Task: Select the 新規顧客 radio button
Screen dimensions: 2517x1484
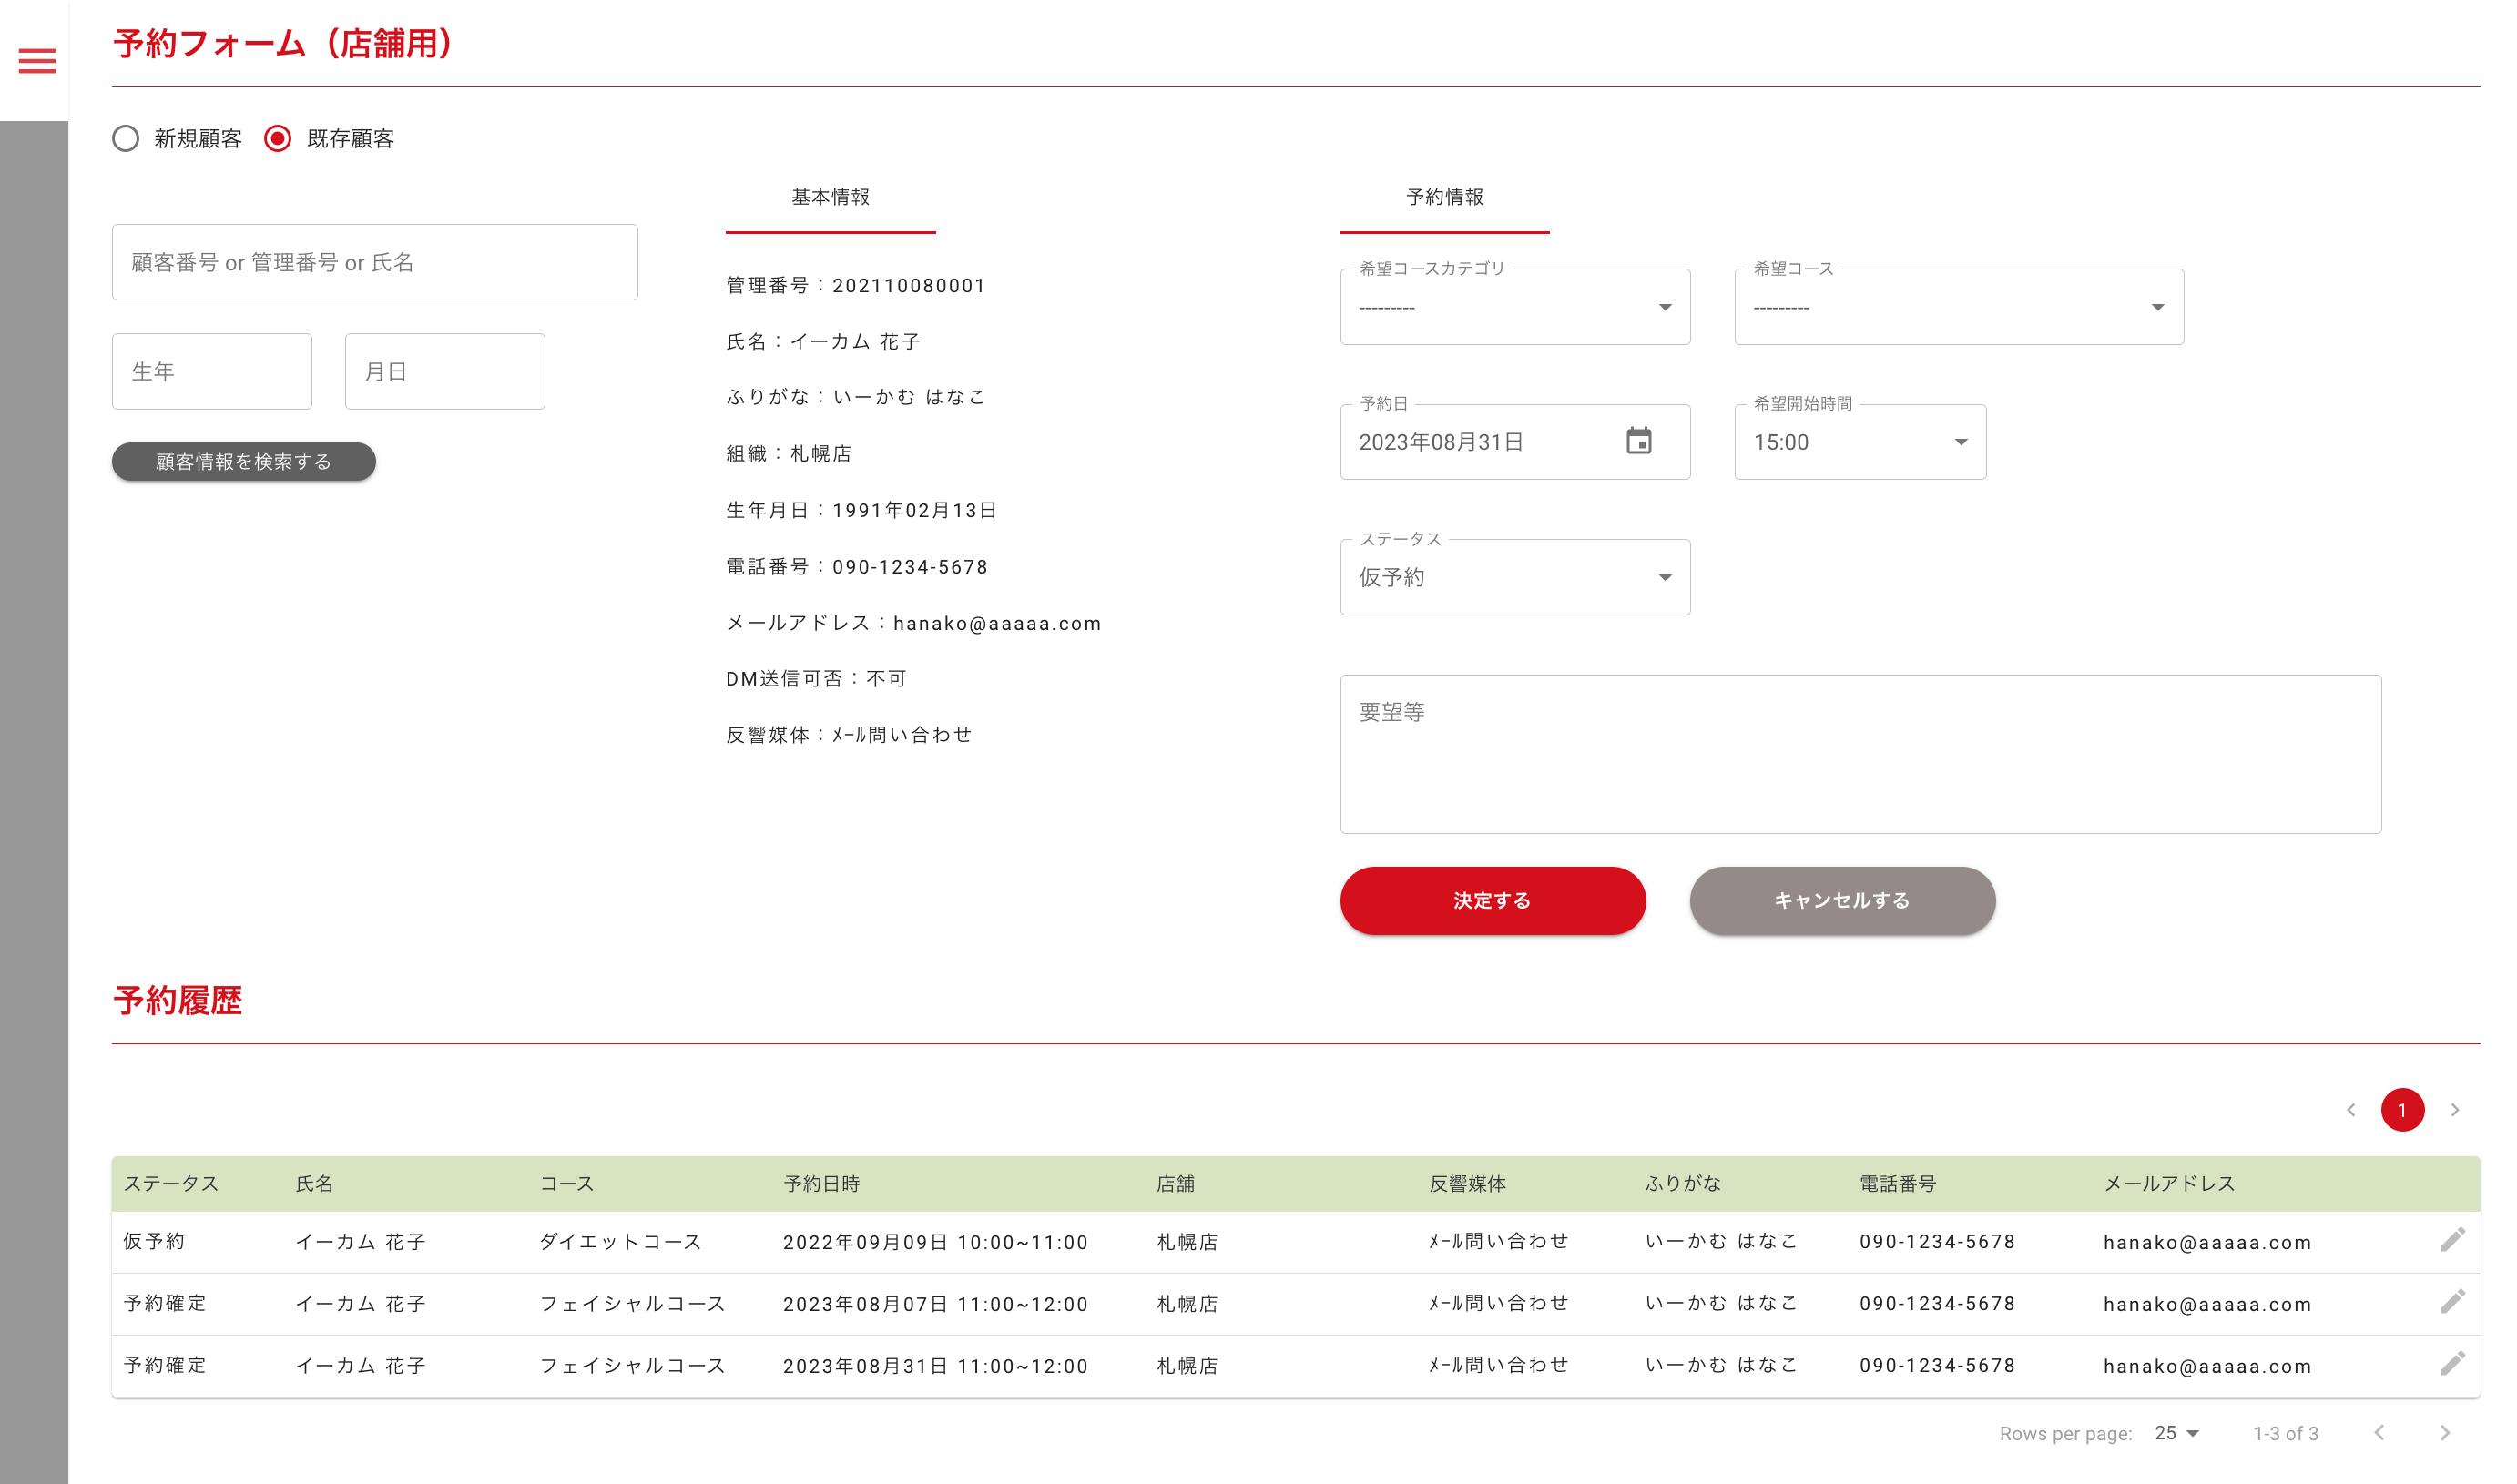Action: [x=126, y=138]
